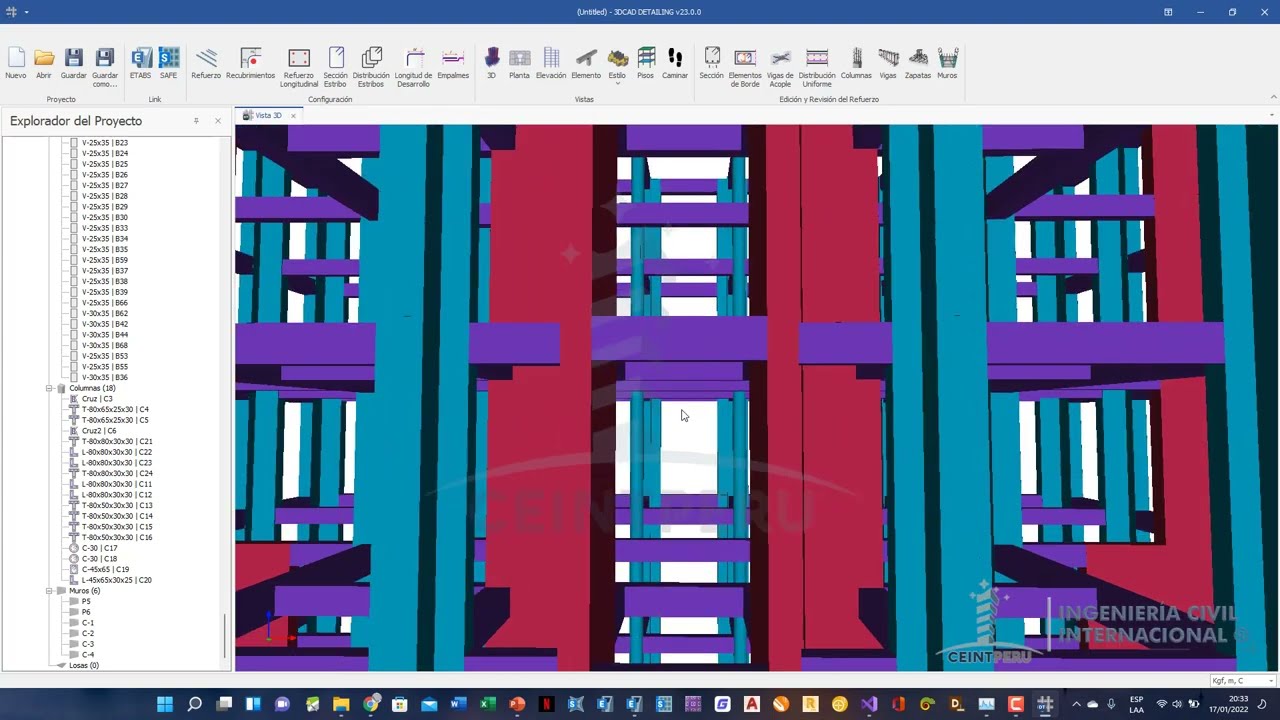
Task: Open Sección Estribo settings
Action: (x=336, y=68)
